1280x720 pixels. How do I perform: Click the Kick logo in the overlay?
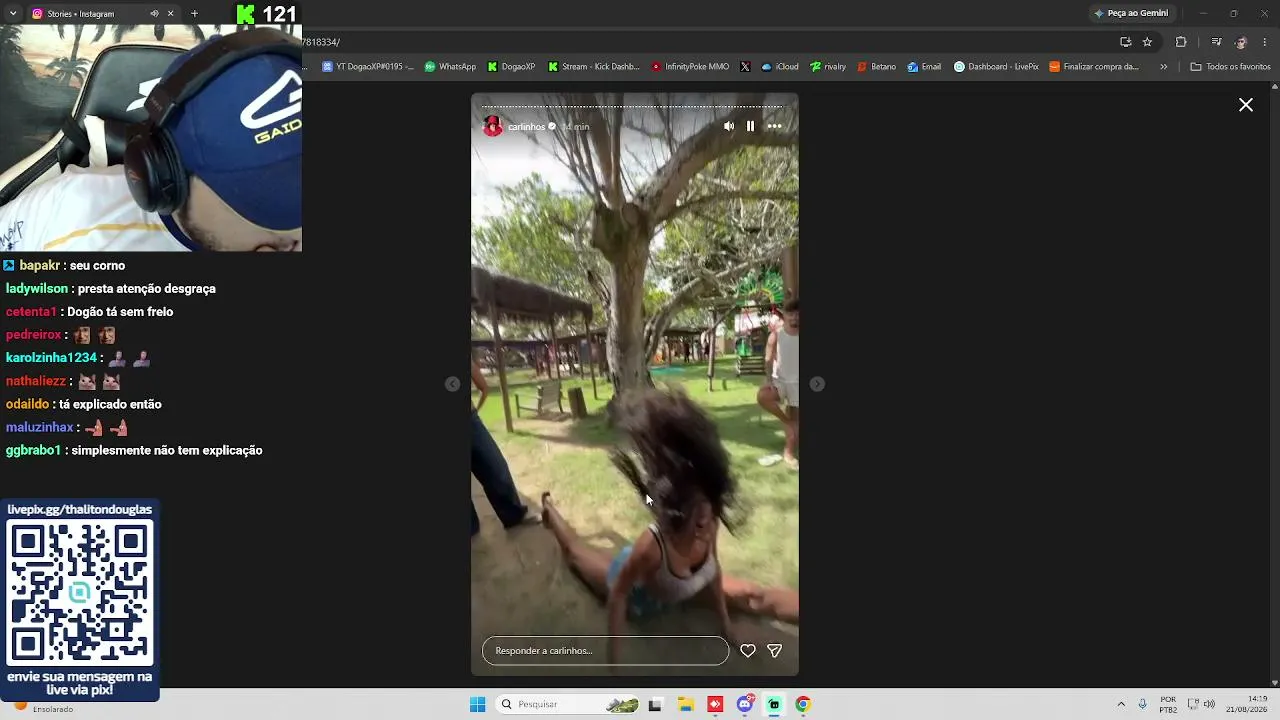(246, 14)
